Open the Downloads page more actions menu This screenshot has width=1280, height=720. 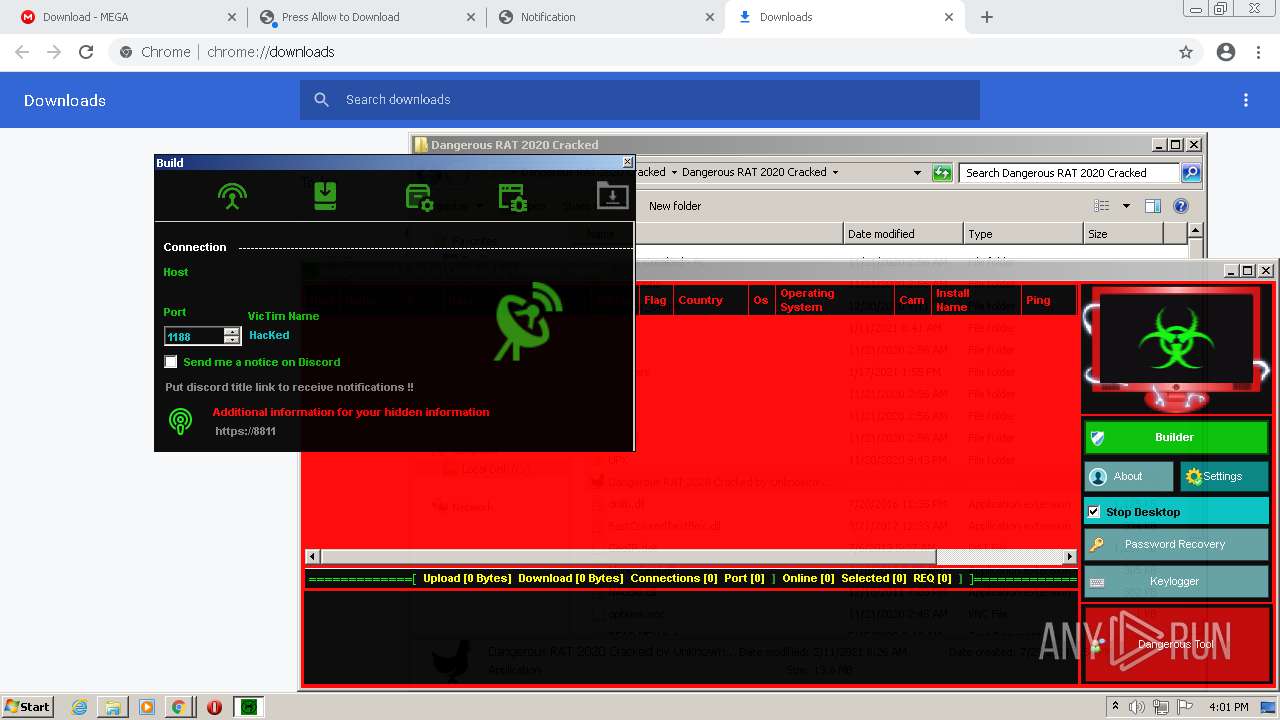pos(1246,100)
